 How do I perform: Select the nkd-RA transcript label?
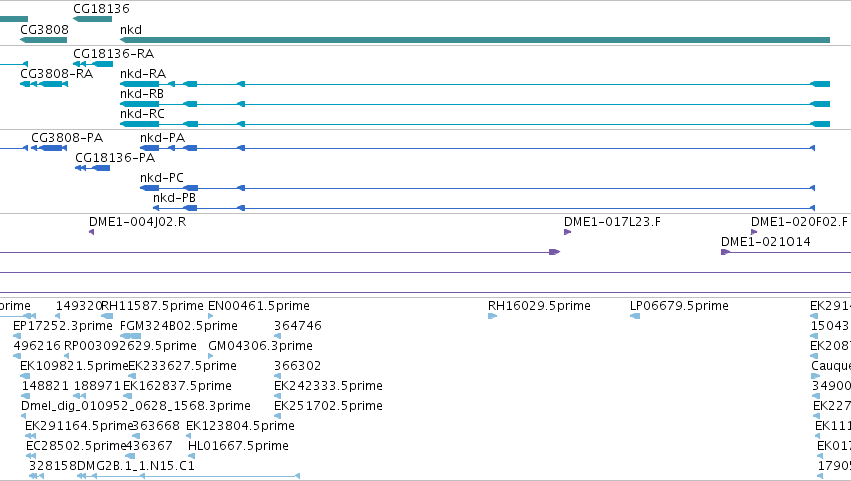point(143,74)
